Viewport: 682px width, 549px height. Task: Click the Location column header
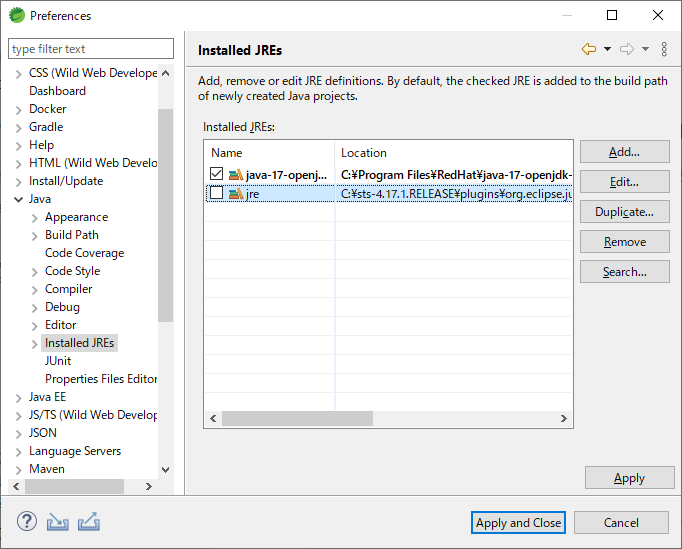454,153
